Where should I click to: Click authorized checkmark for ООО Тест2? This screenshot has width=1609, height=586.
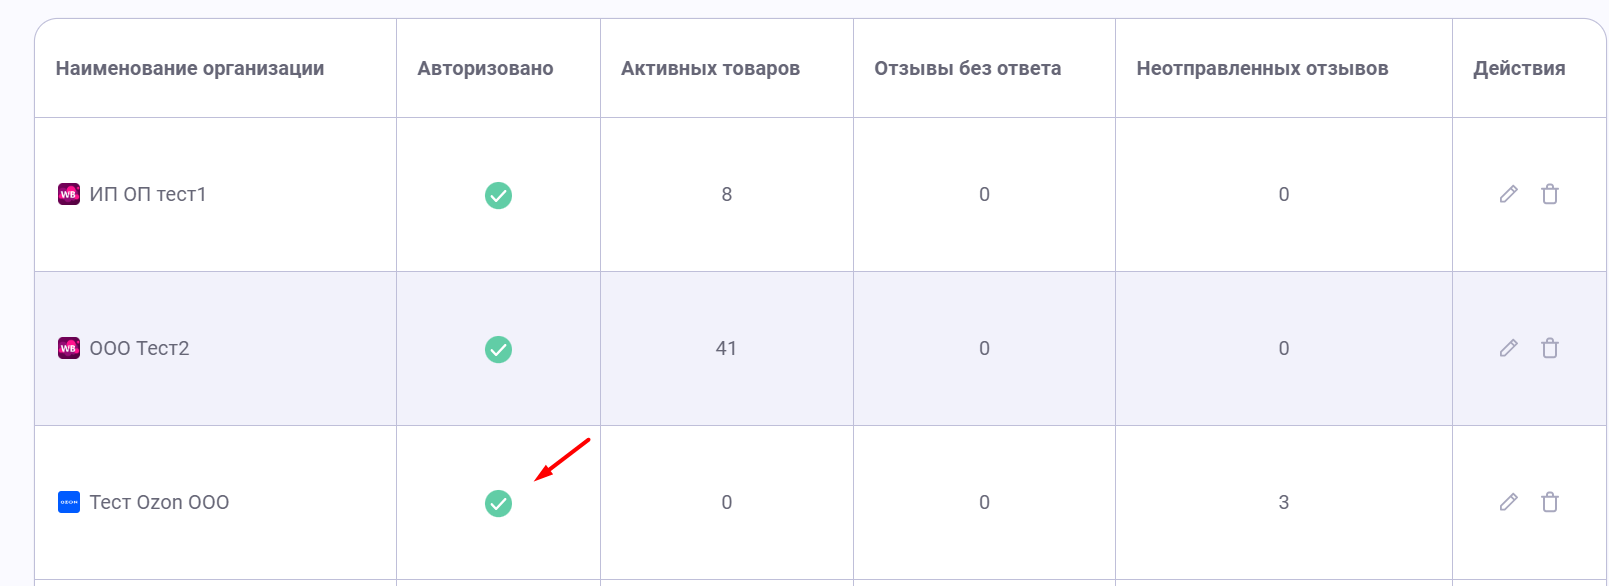498,349
